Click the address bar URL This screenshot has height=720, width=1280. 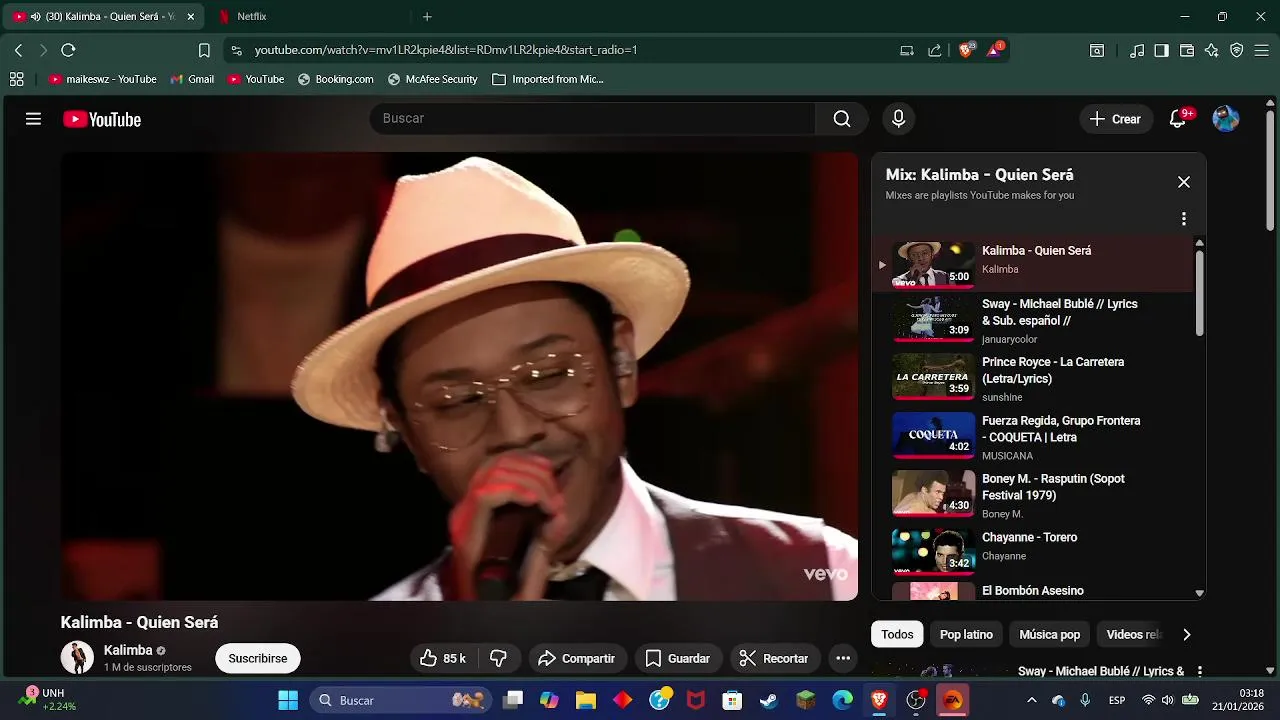[446, 50]
